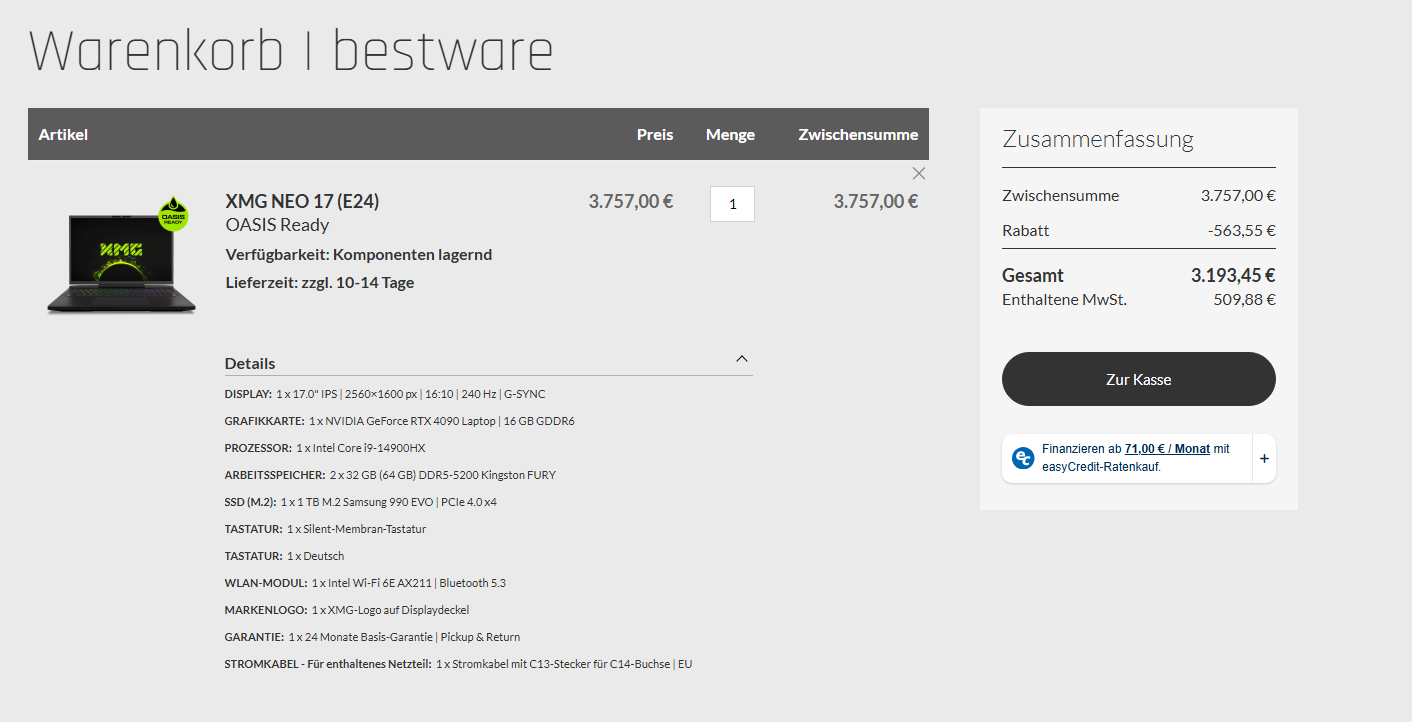The image size is (1412, 722).
Task: Select the OASIS Ready subtitle text
Action: [x=278, y=225]
